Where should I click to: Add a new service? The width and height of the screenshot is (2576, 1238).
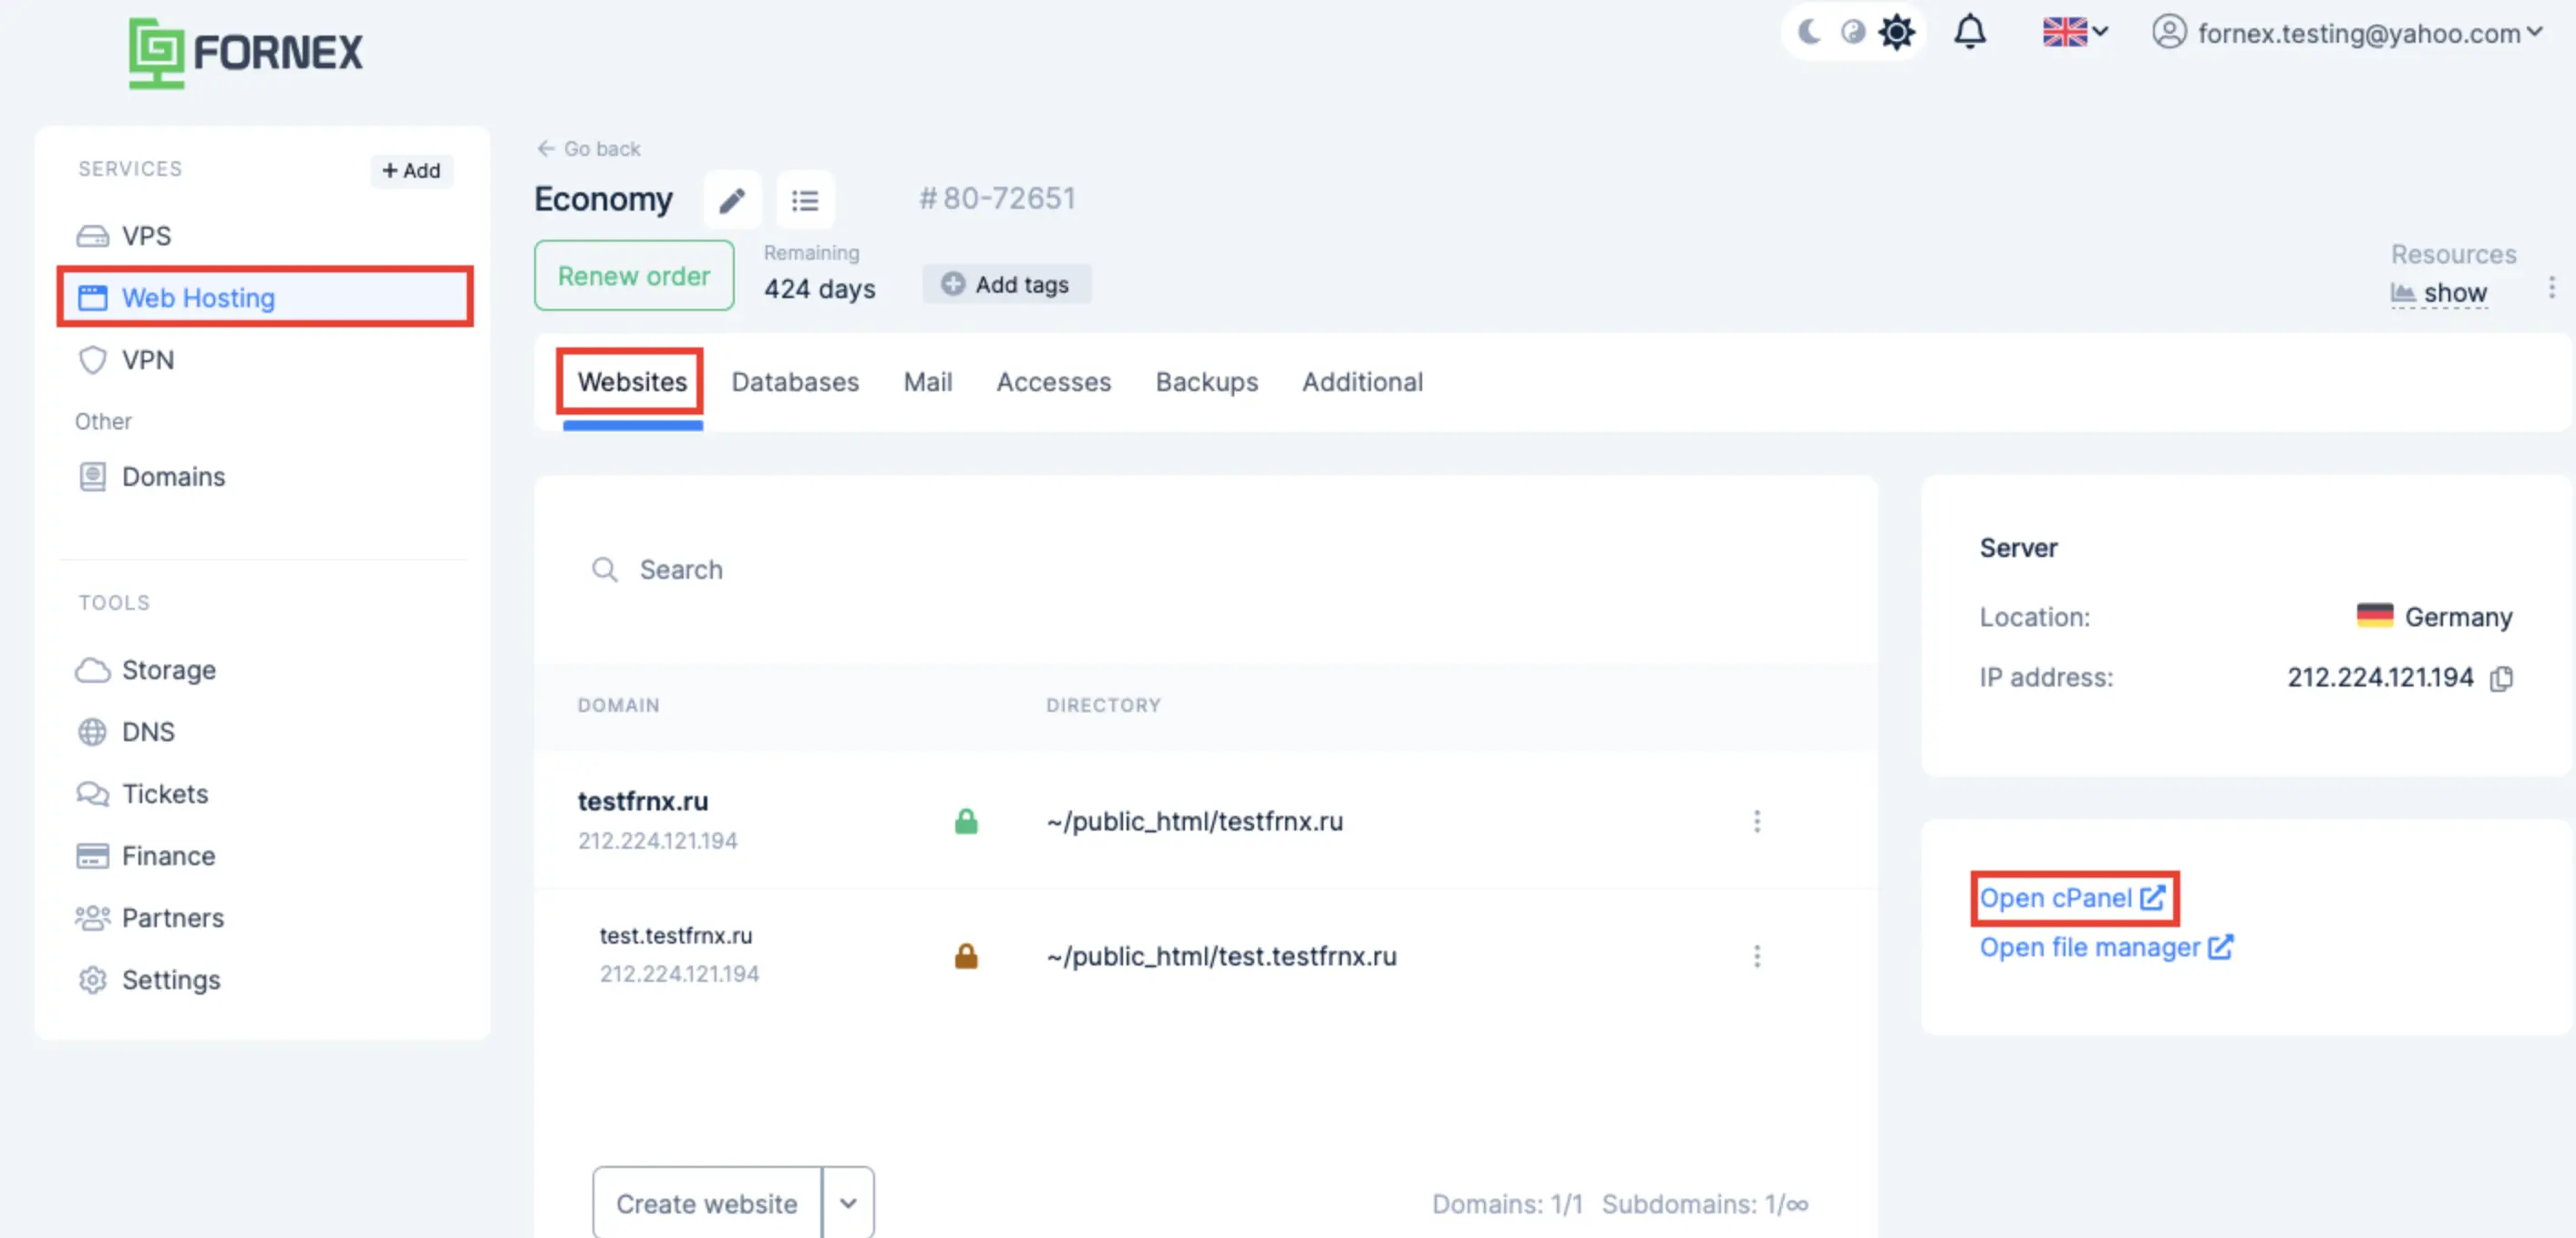(411, 170)
